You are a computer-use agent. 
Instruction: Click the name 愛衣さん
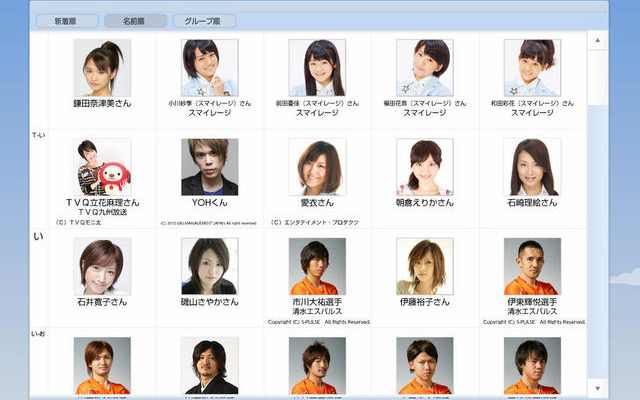click(317, 202)
